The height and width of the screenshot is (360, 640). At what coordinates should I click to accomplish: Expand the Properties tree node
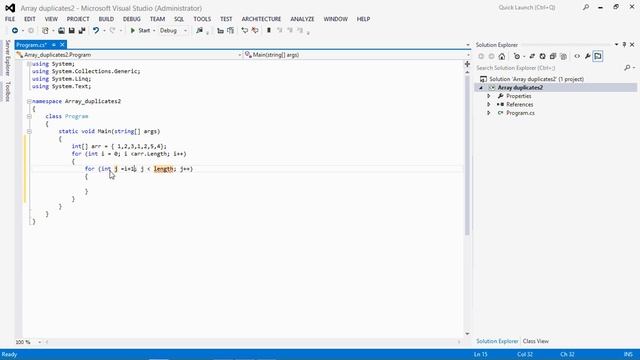489,96
